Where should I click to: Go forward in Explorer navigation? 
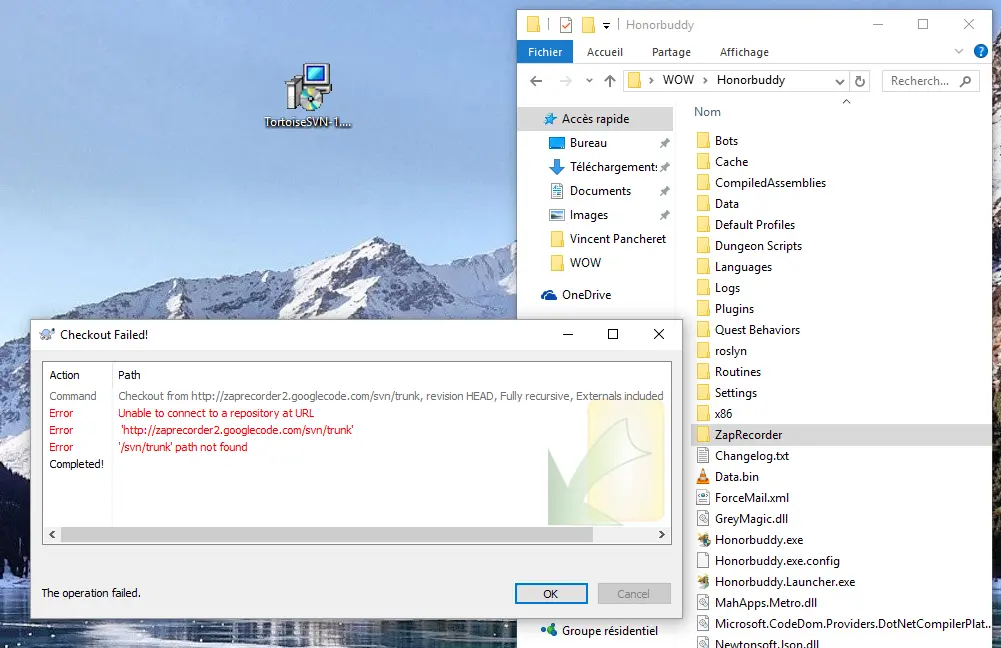tap(565, 81)
